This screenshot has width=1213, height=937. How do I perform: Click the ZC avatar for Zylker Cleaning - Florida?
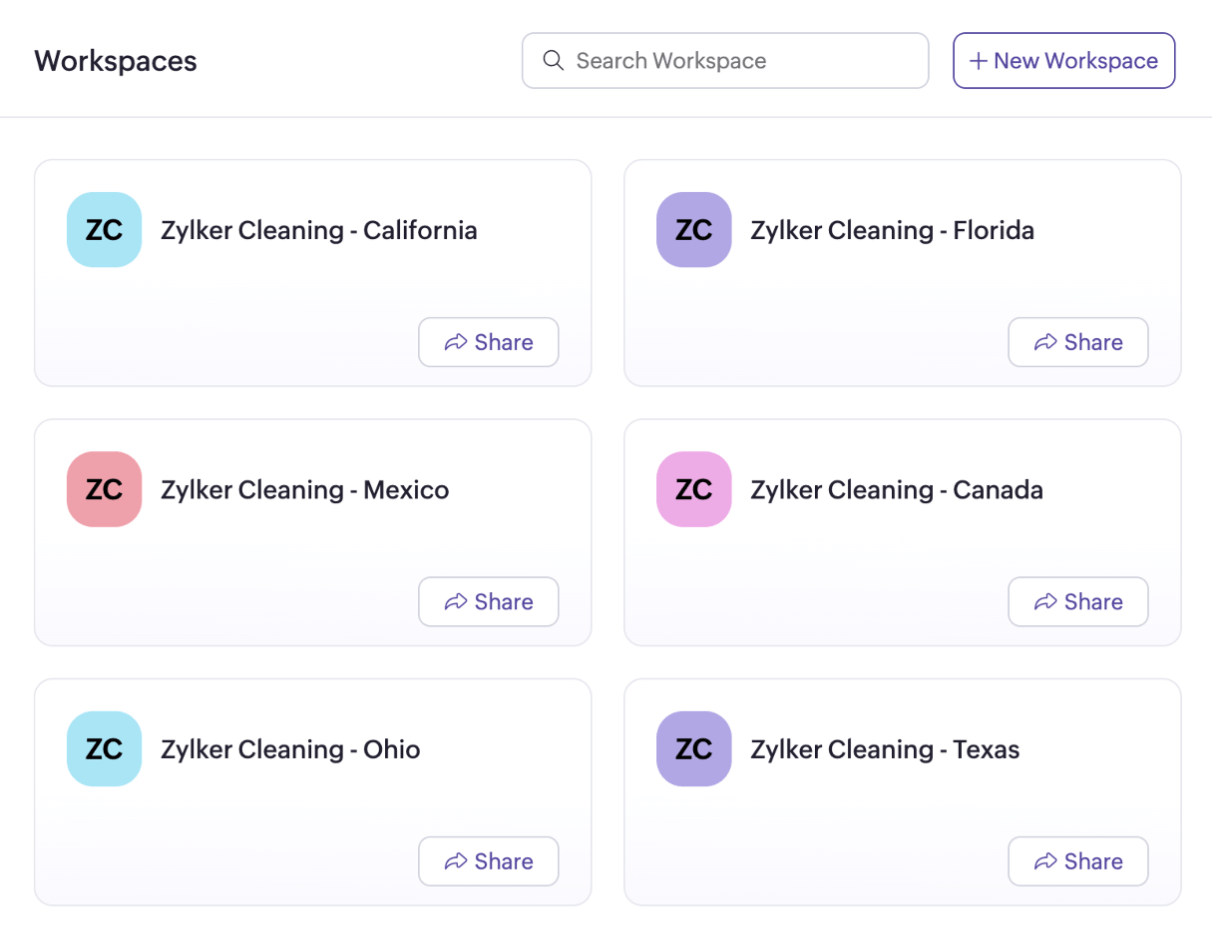694,229
